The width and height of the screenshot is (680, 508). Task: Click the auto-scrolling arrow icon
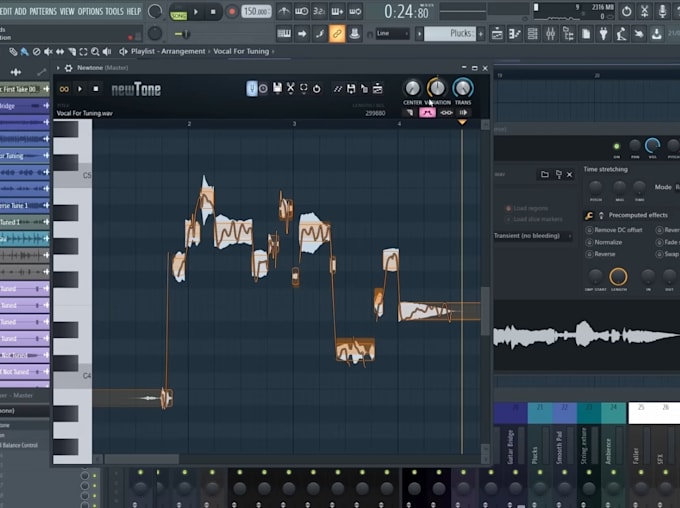pos(302,33)
